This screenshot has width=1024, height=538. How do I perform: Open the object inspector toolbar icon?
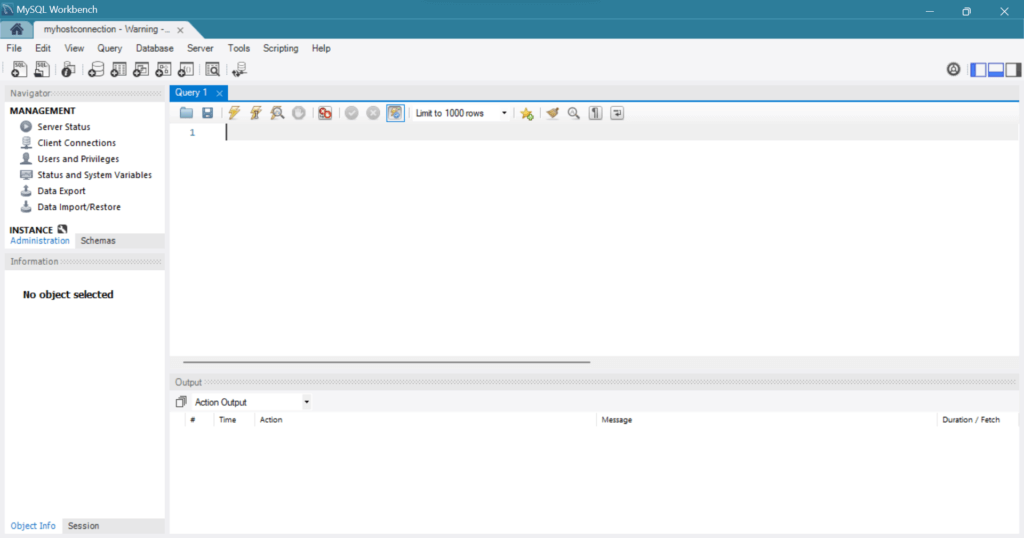(69, 69)
